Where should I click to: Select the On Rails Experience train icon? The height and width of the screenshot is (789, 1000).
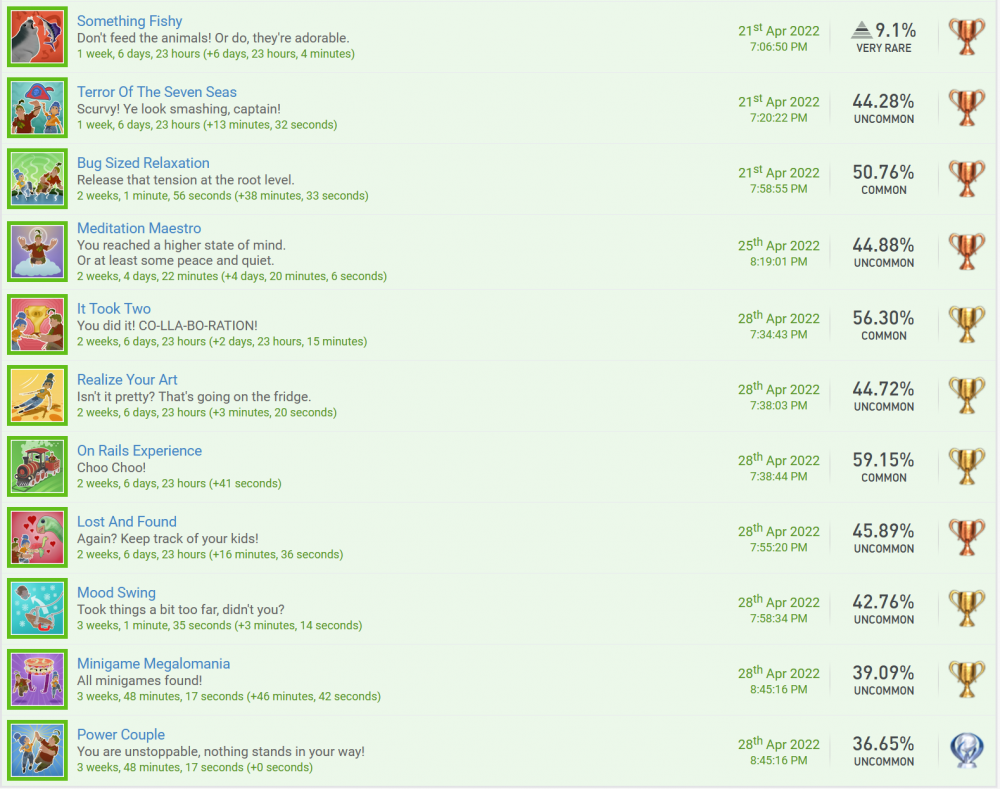click(38, 466)
